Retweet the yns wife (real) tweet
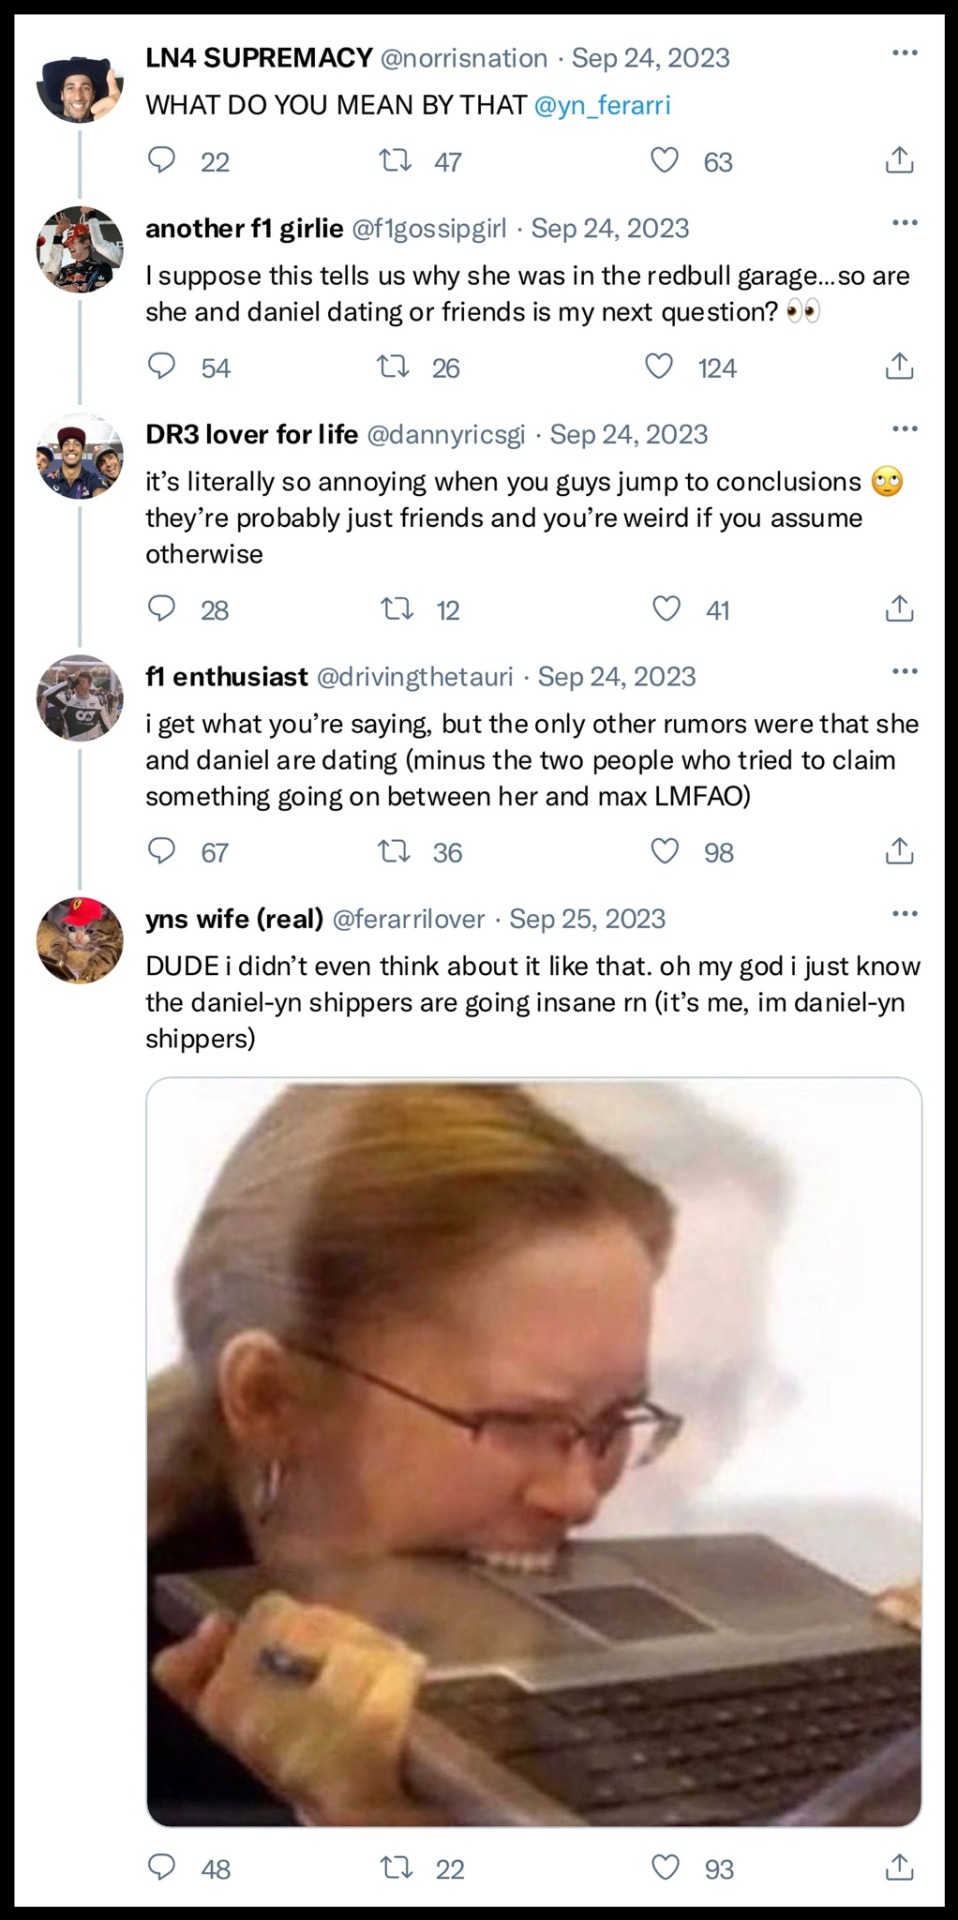This screenshot has height=1920, width=958. pyautogui.click(x=397, y=1867)
